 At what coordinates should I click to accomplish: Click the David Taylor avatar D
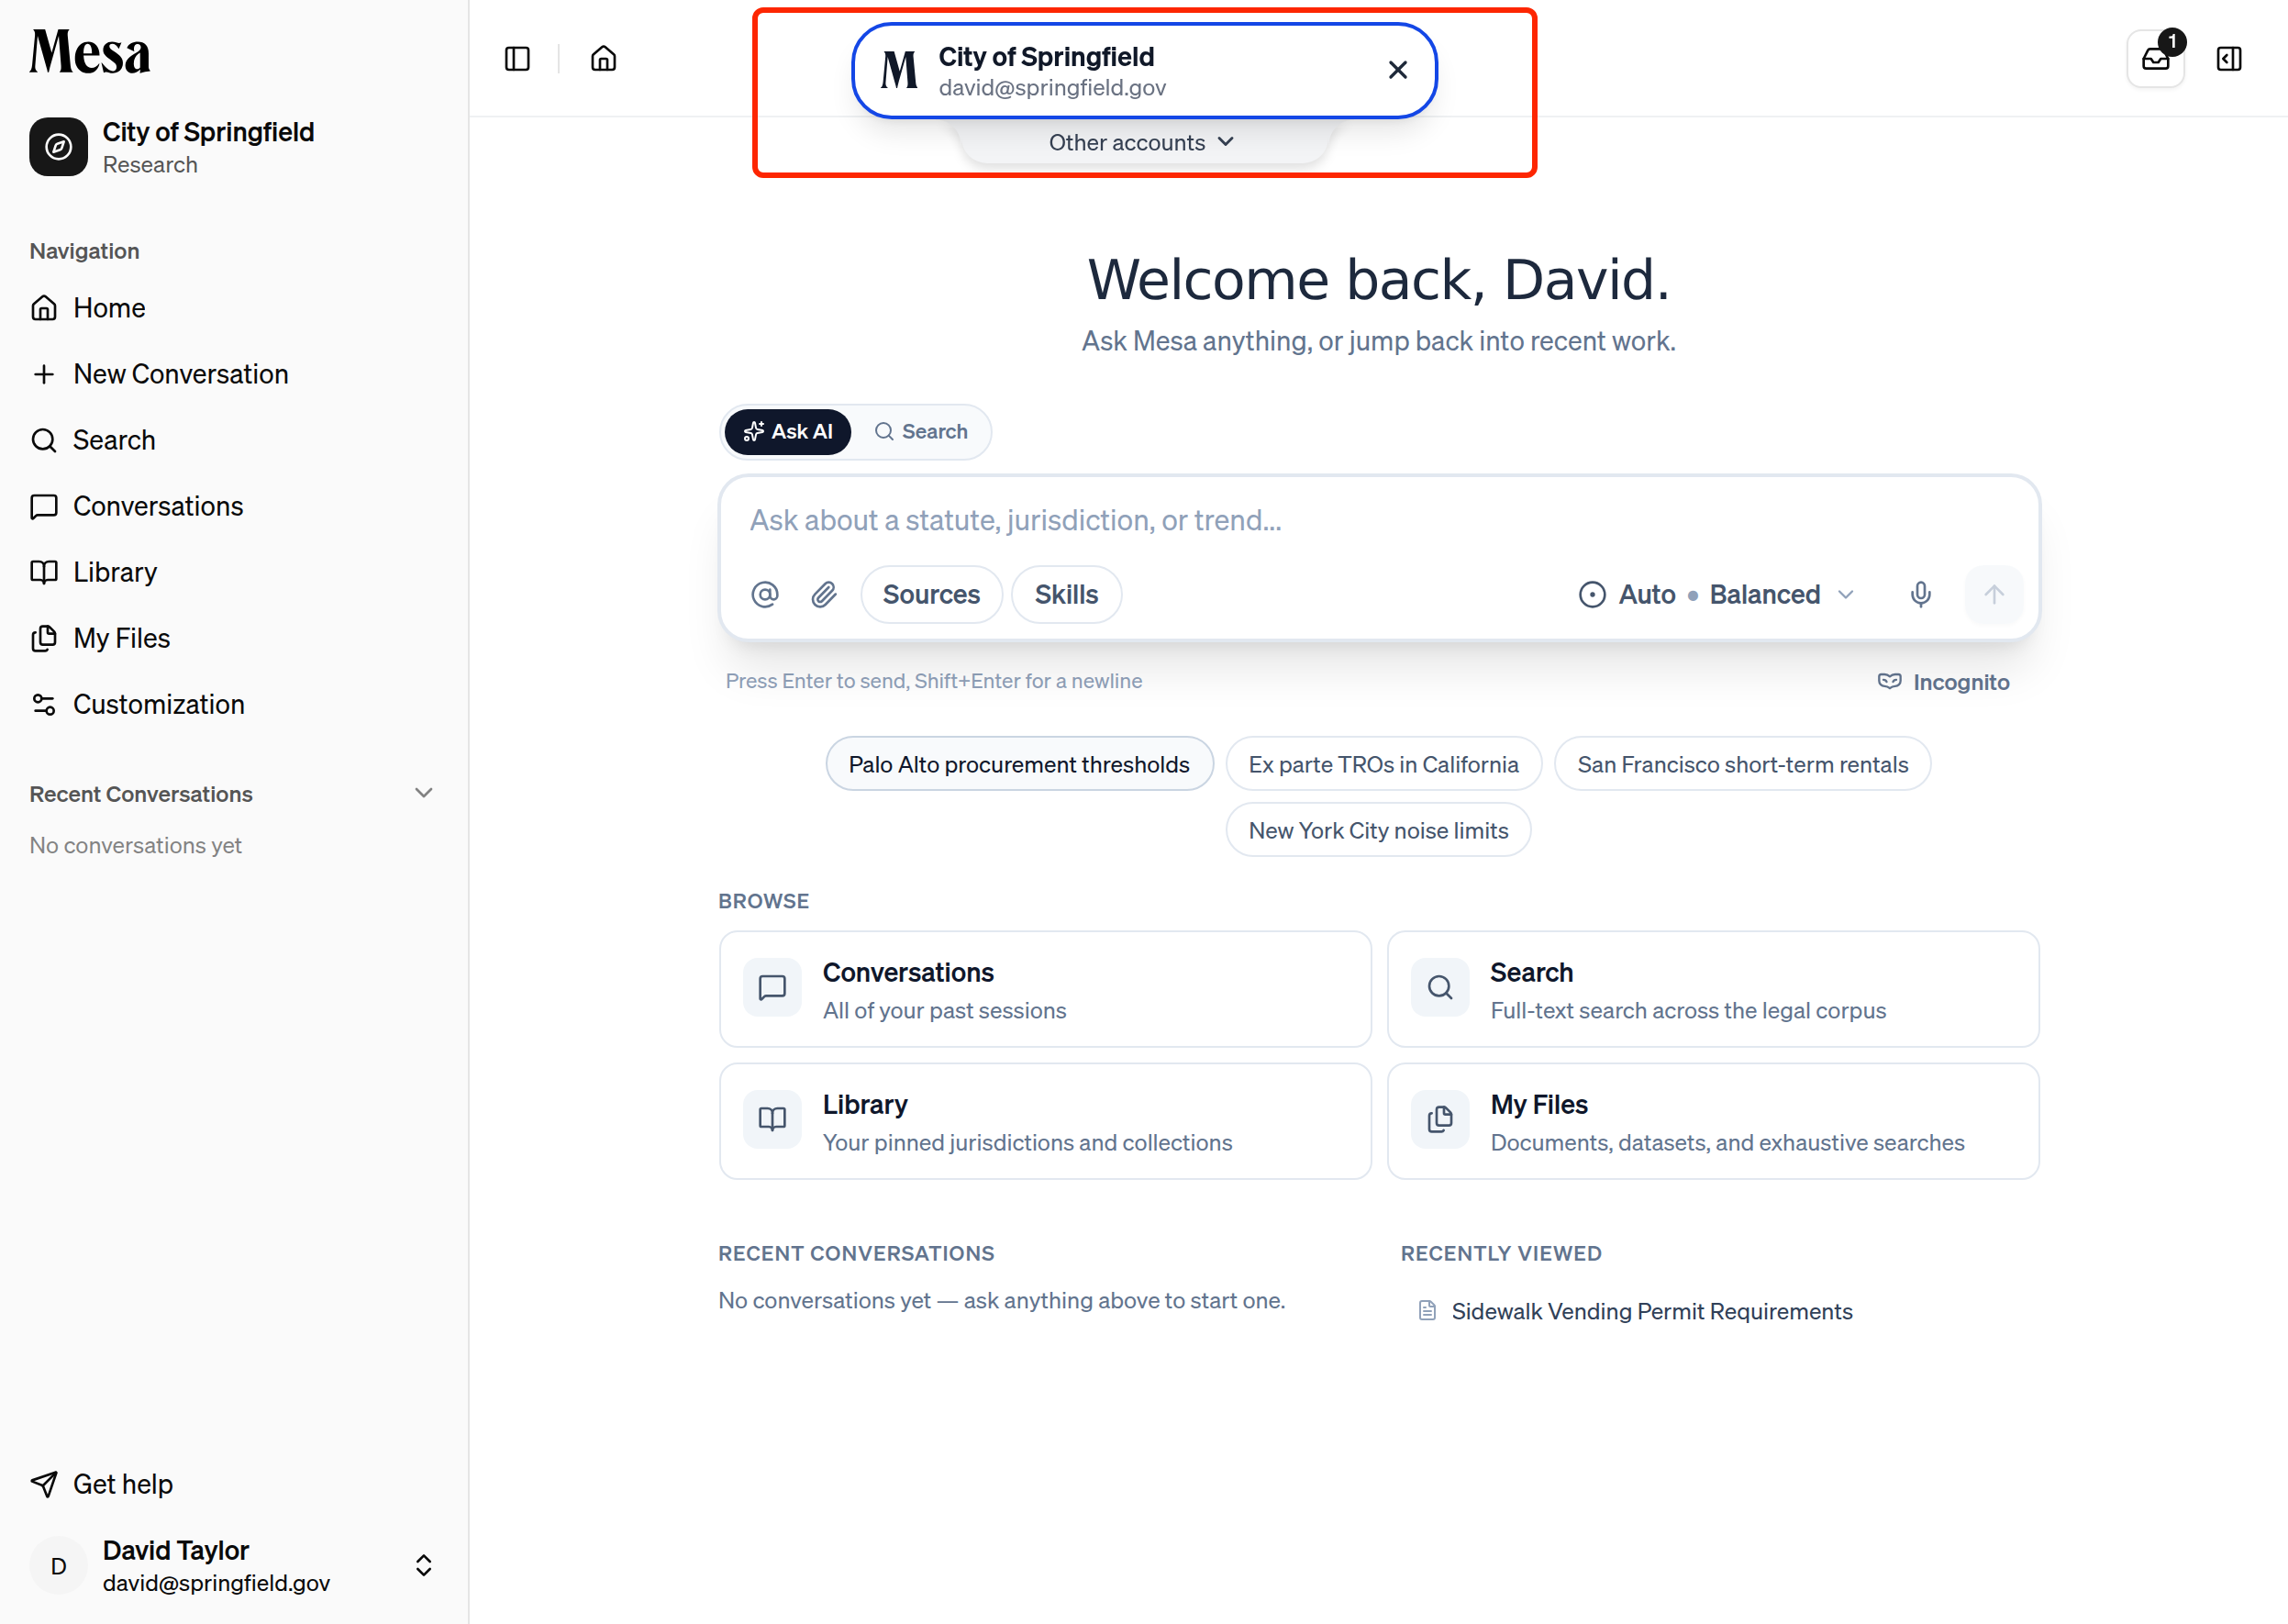(x=59, y=1566)
